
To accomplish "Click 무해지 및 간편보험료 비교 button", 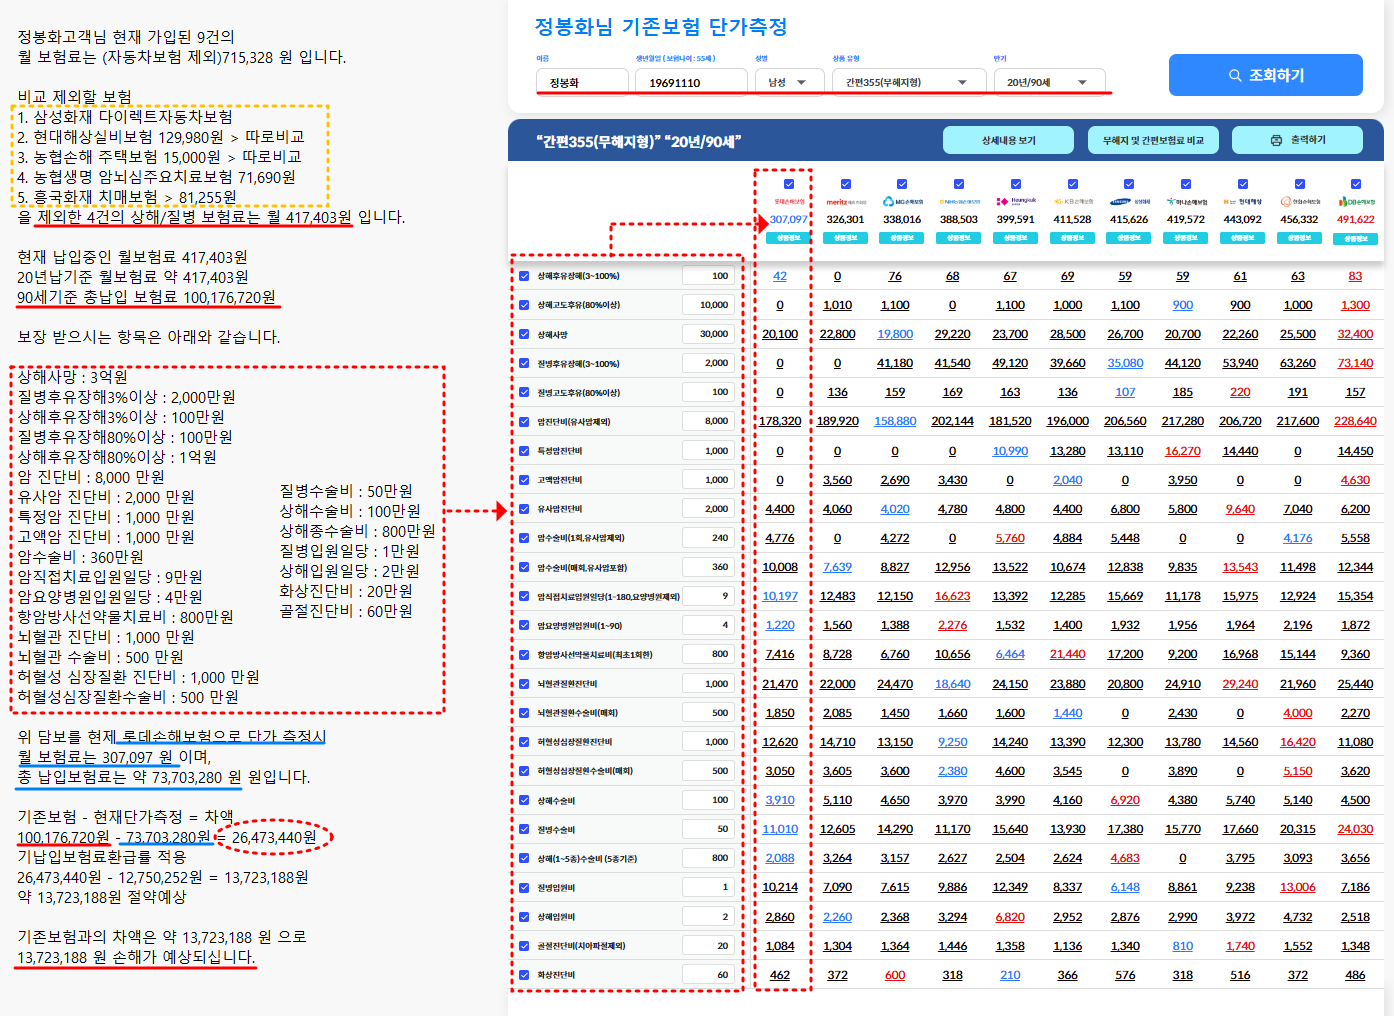I will click(x=1153, y=140).
